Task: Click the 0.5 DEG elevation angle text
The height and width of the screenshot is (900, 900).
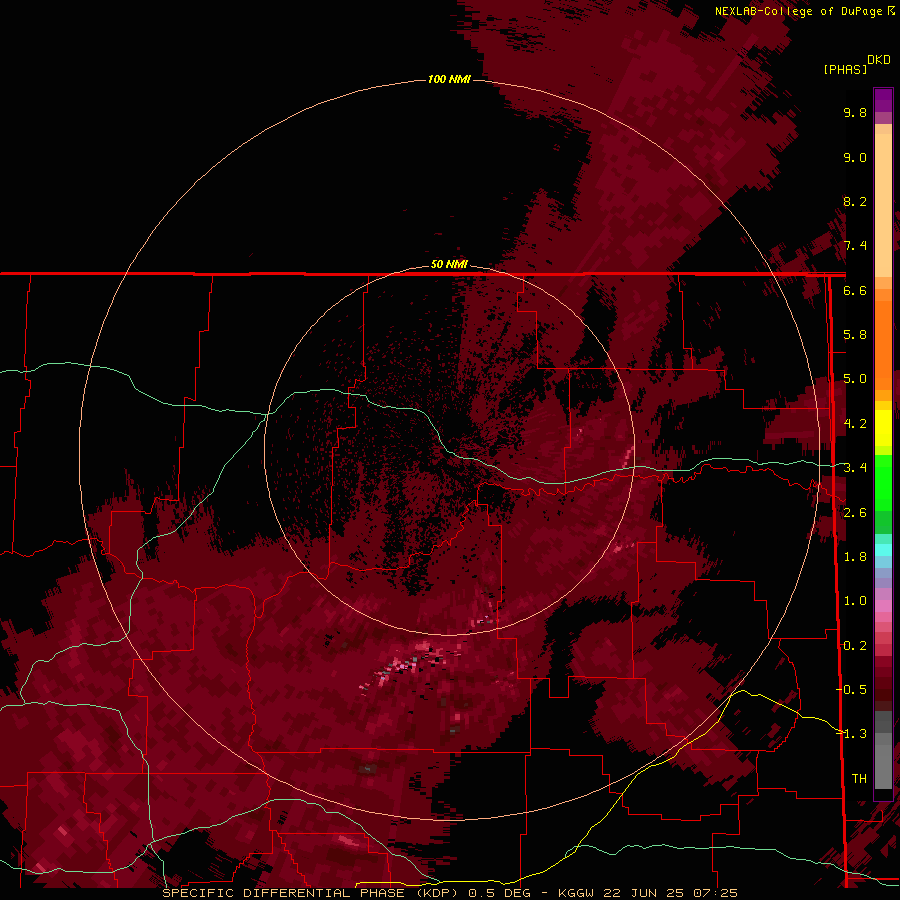Action: click(498, 893)
